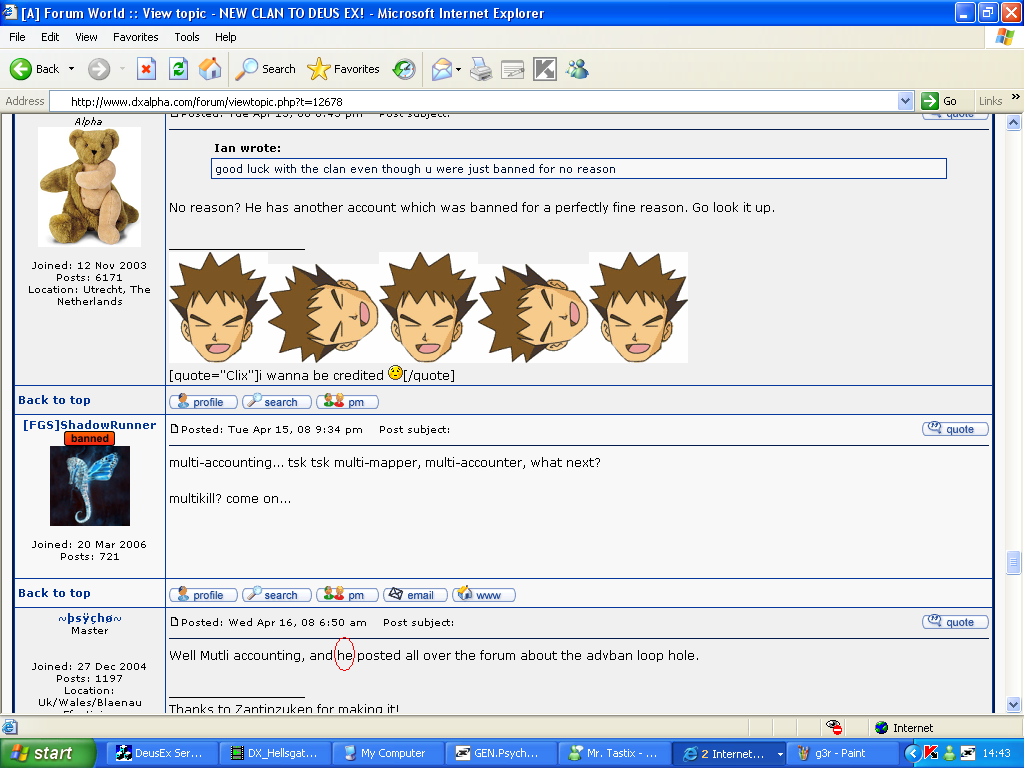Send pm to ShadowRunner

point(347,595)
